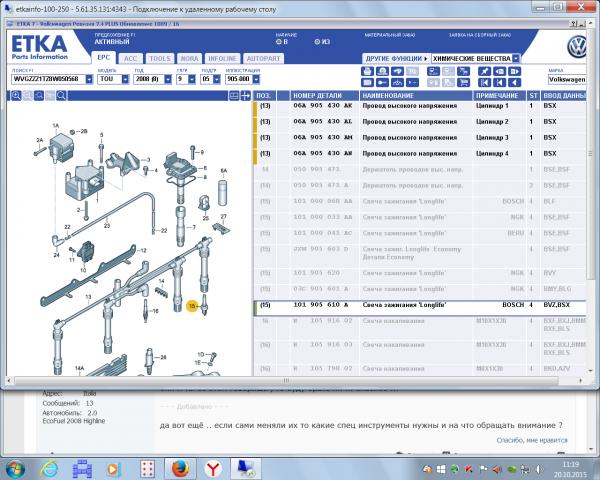Image resolution: width=600 pixels, height=480 pixels.
Task: Jump to the first illustration icon
Action: coord(484,82)
